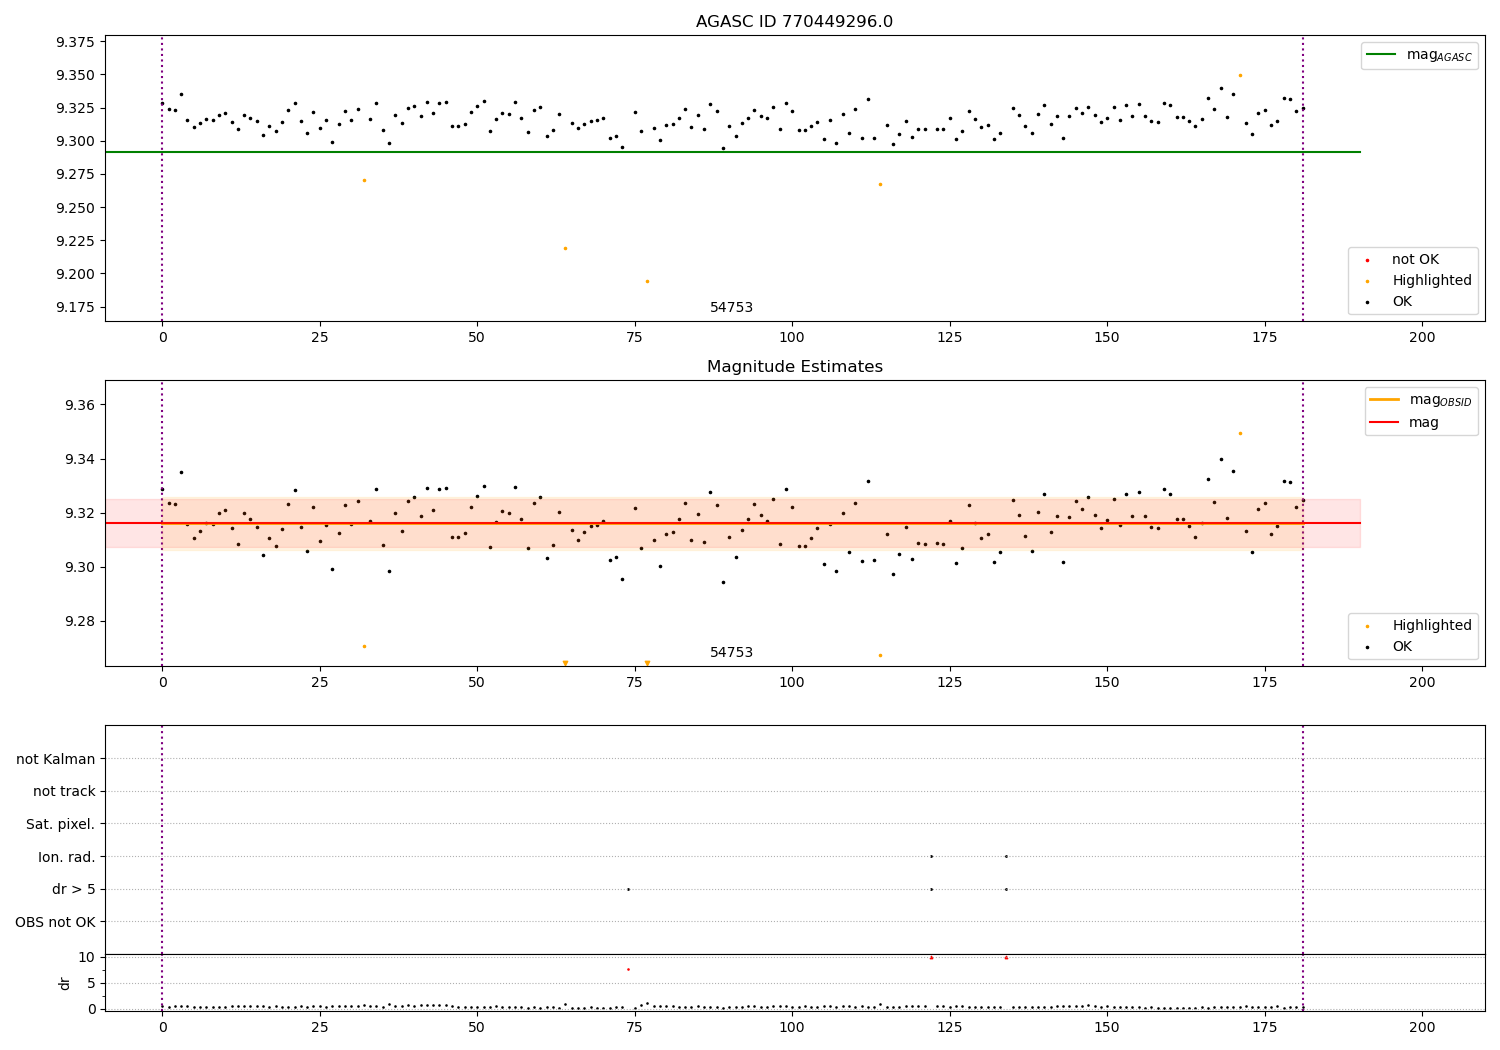
Task: Click orange line sample beside mag OBSID
Action: click(x=1385, y=400)
